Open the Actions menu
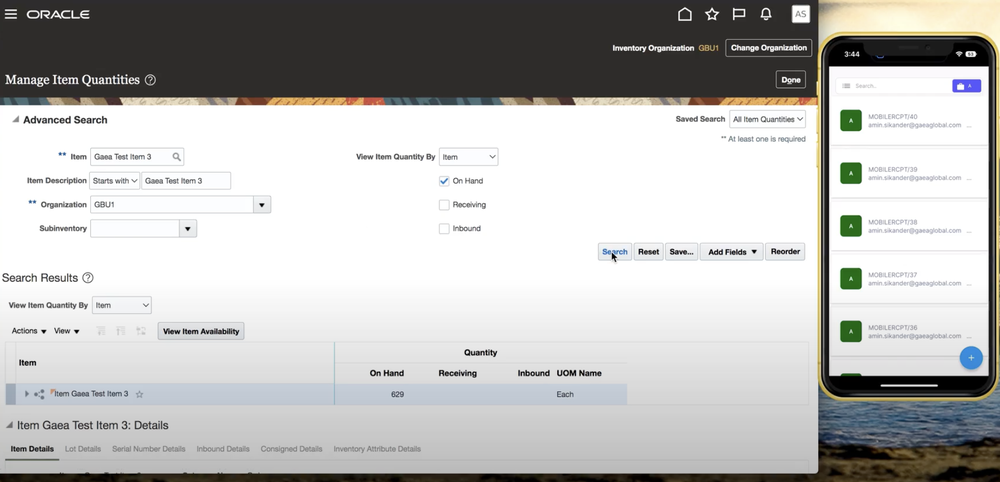1000x482 pixels. pos(29,331)
